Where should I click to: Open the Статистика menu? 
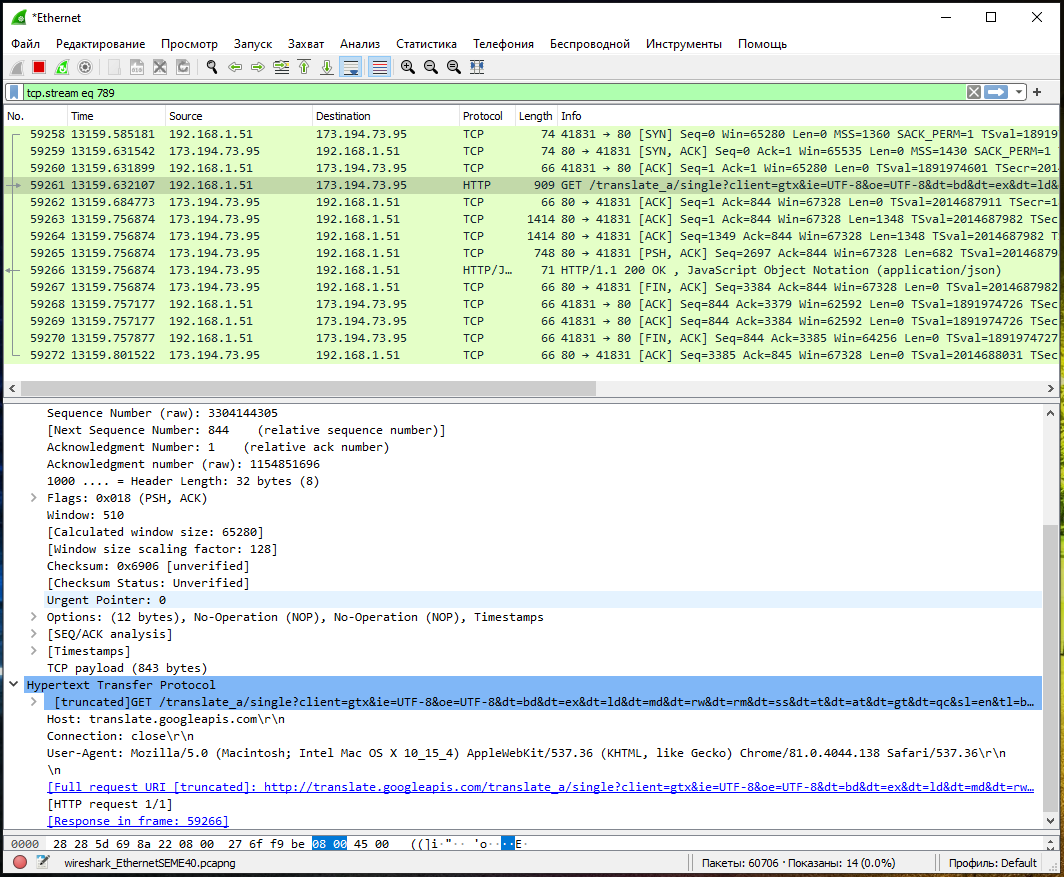point(426,44)
